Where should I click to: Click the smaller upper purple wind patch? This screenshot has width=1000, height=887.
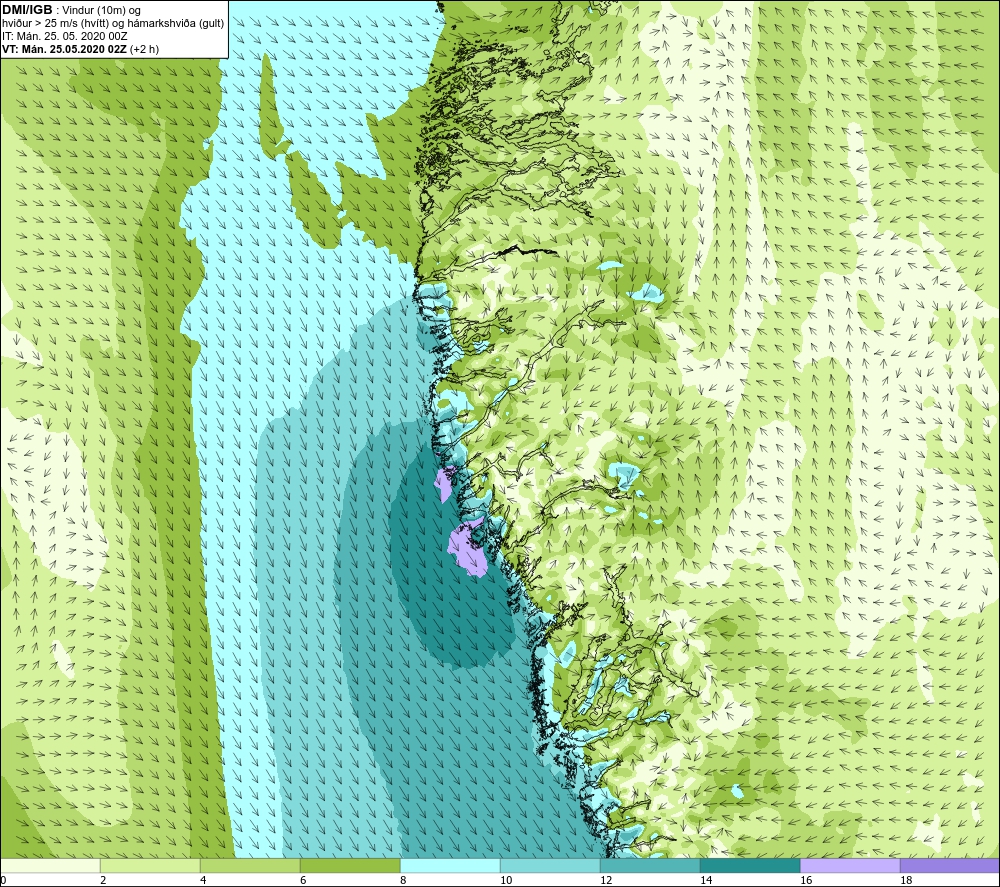click(445, 483)
